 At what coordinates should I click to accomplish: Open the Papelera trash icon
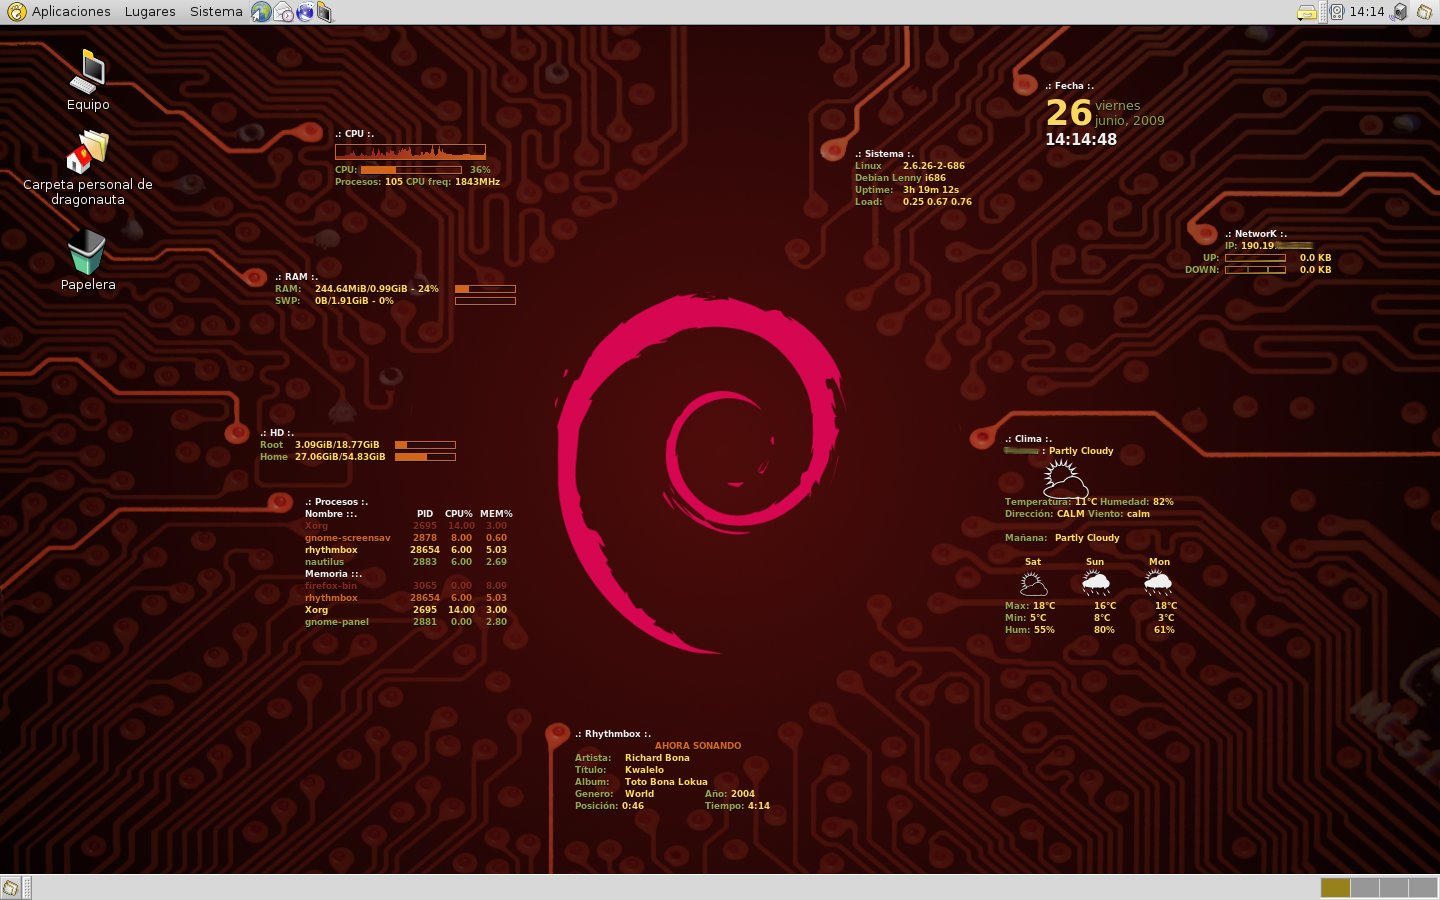coord(87,252)
